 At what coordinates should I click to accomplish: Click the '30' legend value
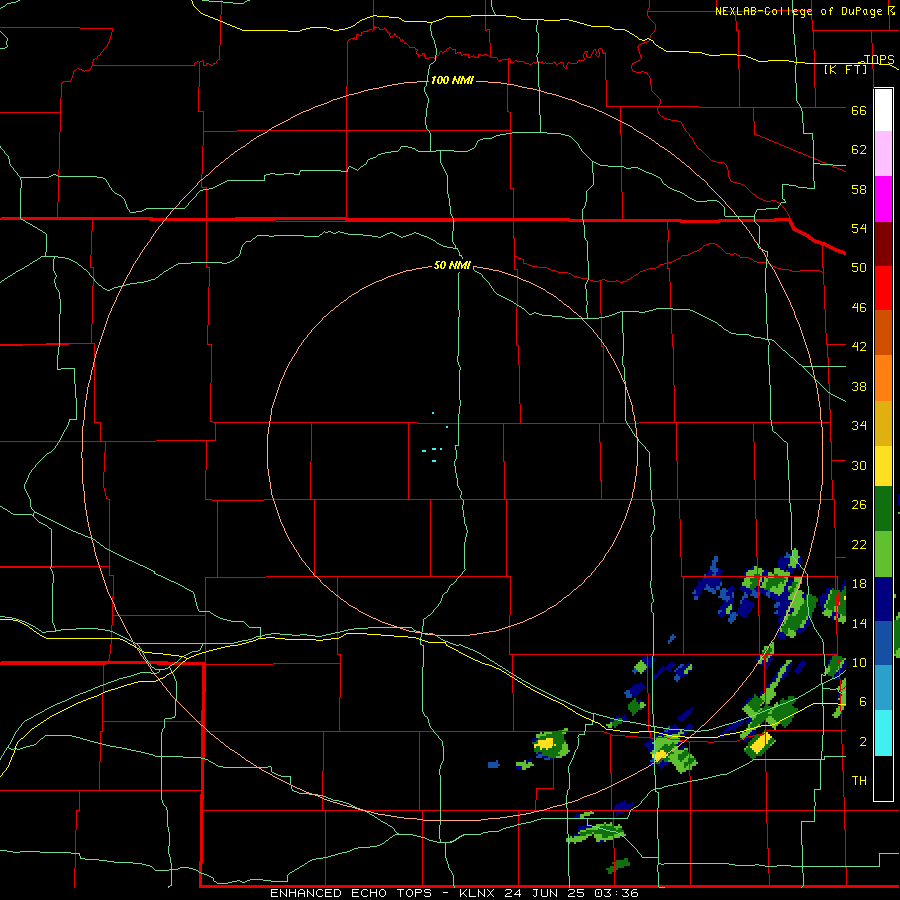click(x=859, y=465)
